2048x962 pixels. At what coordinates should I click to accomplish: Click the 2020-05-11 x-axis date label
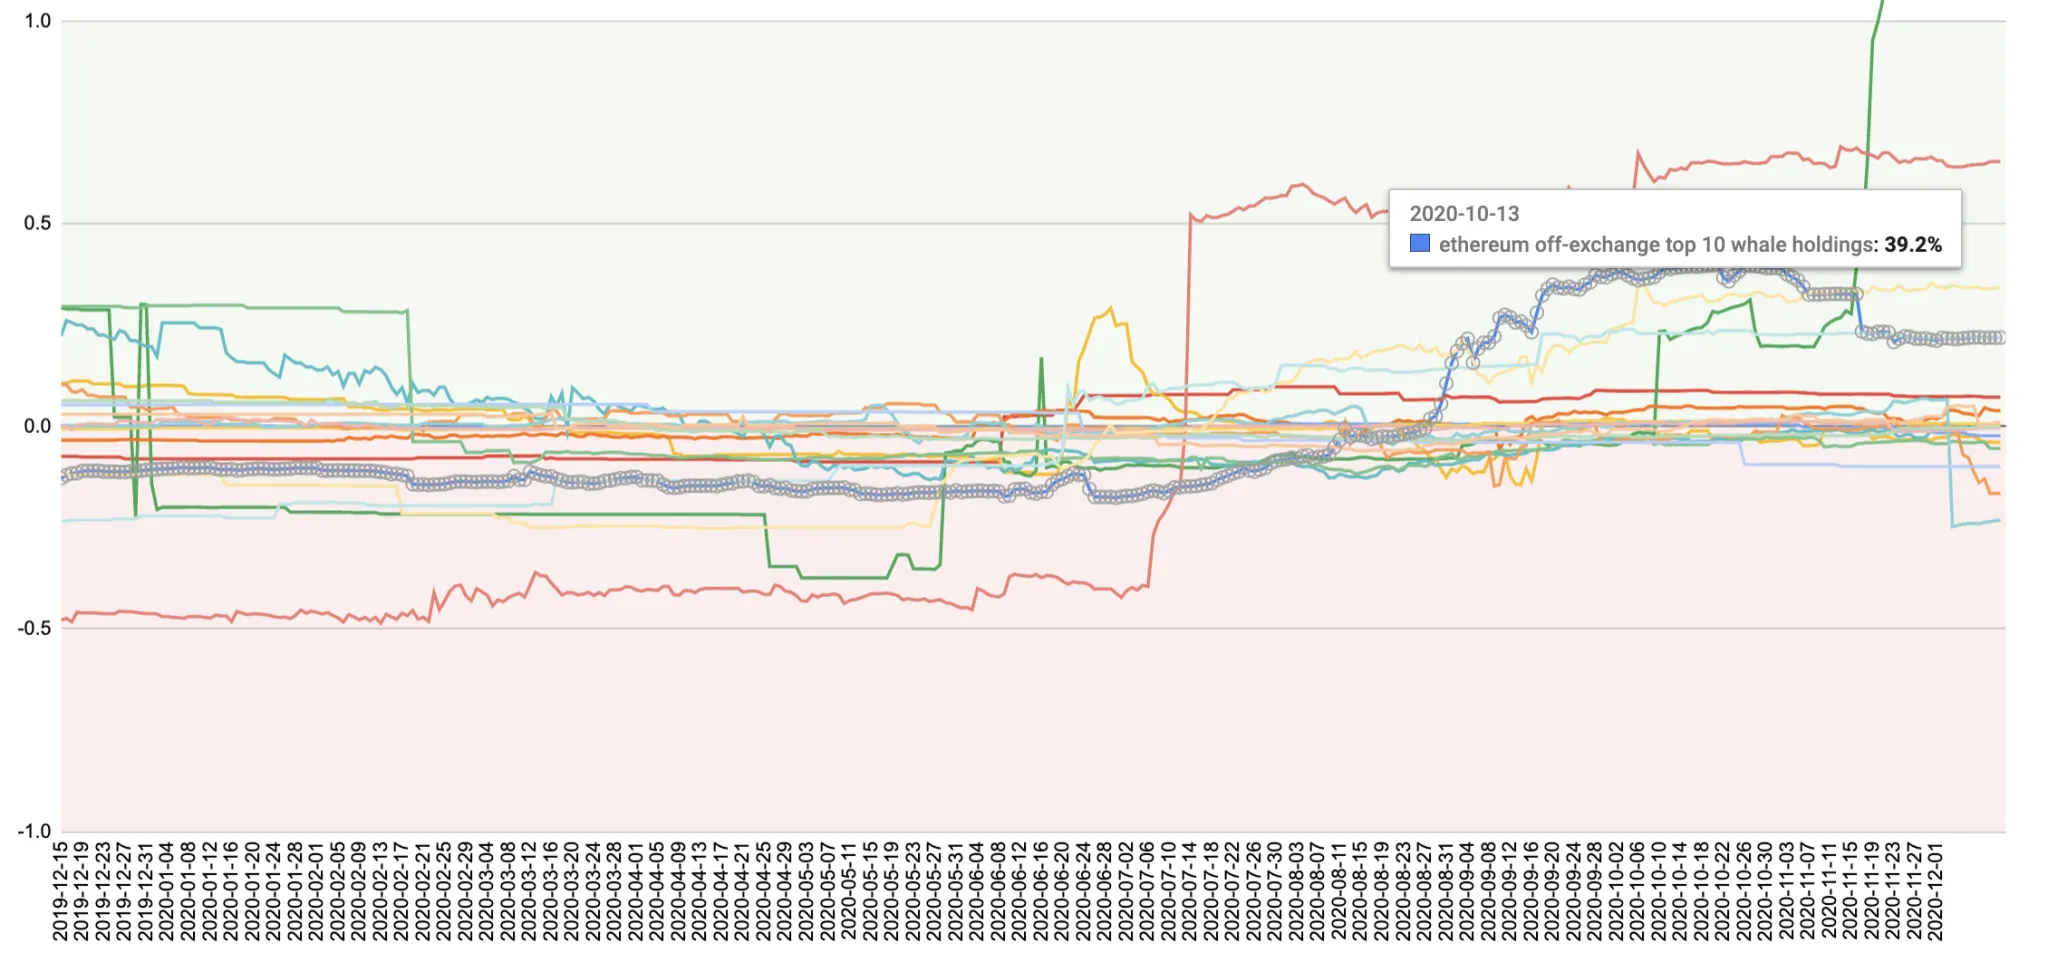pos(848,890)
